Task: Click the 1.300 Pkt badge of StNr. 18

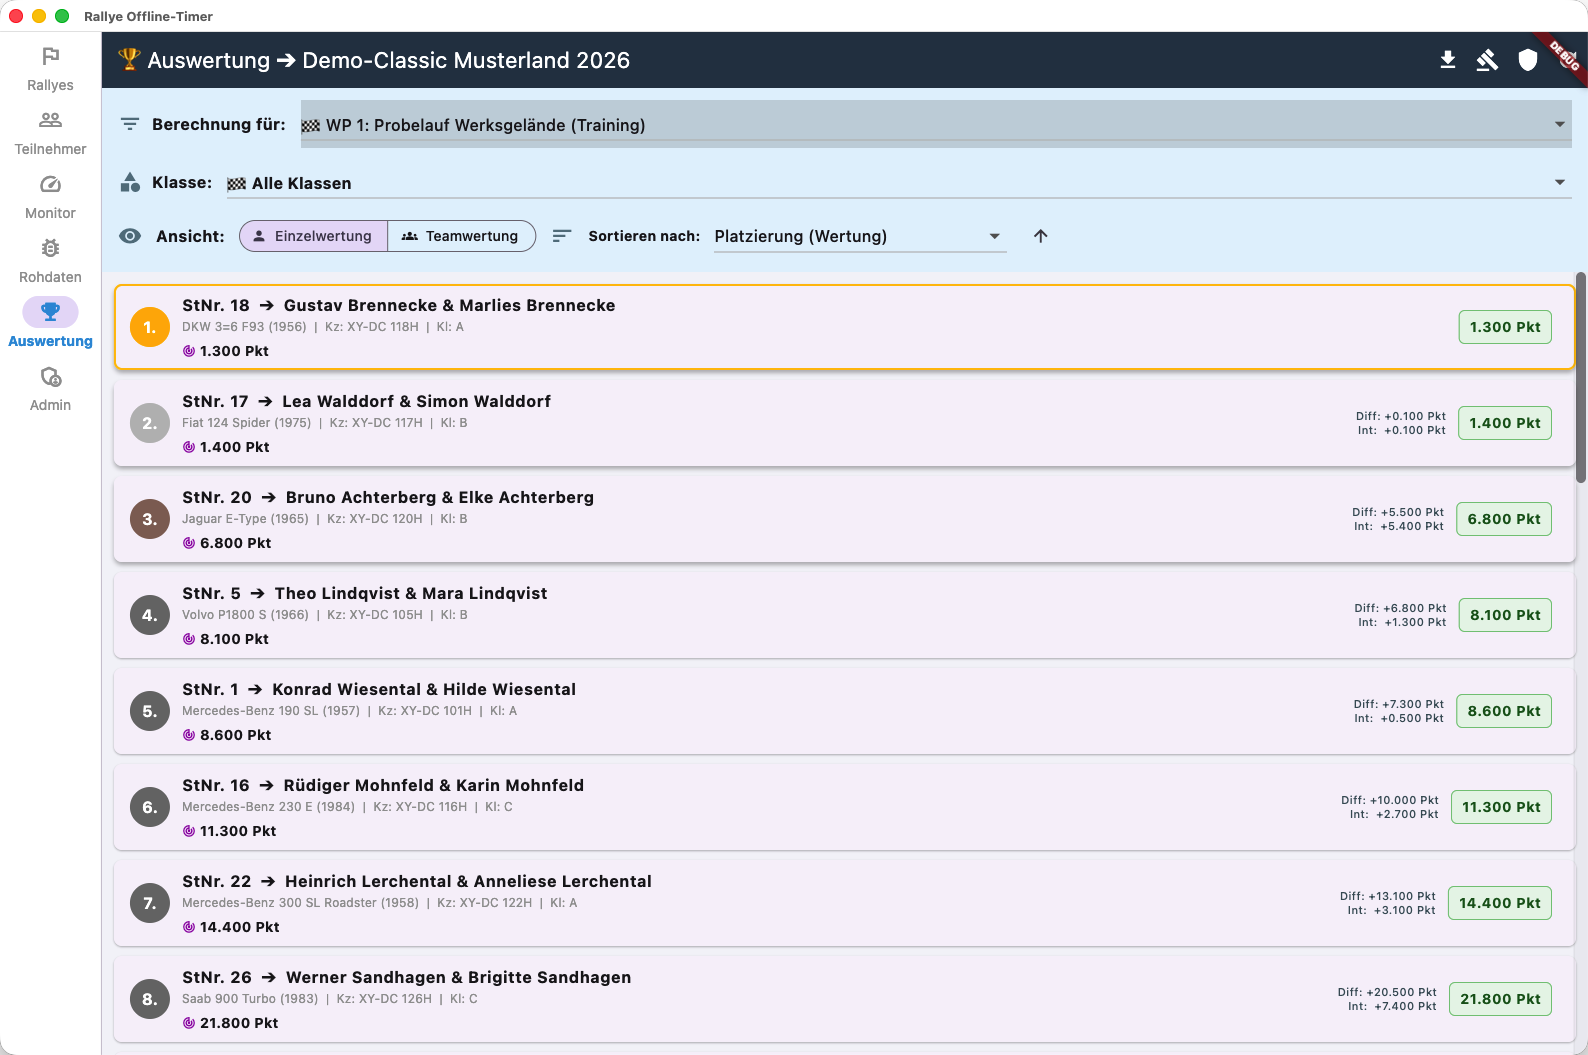Action: [x=1505, y=327]
